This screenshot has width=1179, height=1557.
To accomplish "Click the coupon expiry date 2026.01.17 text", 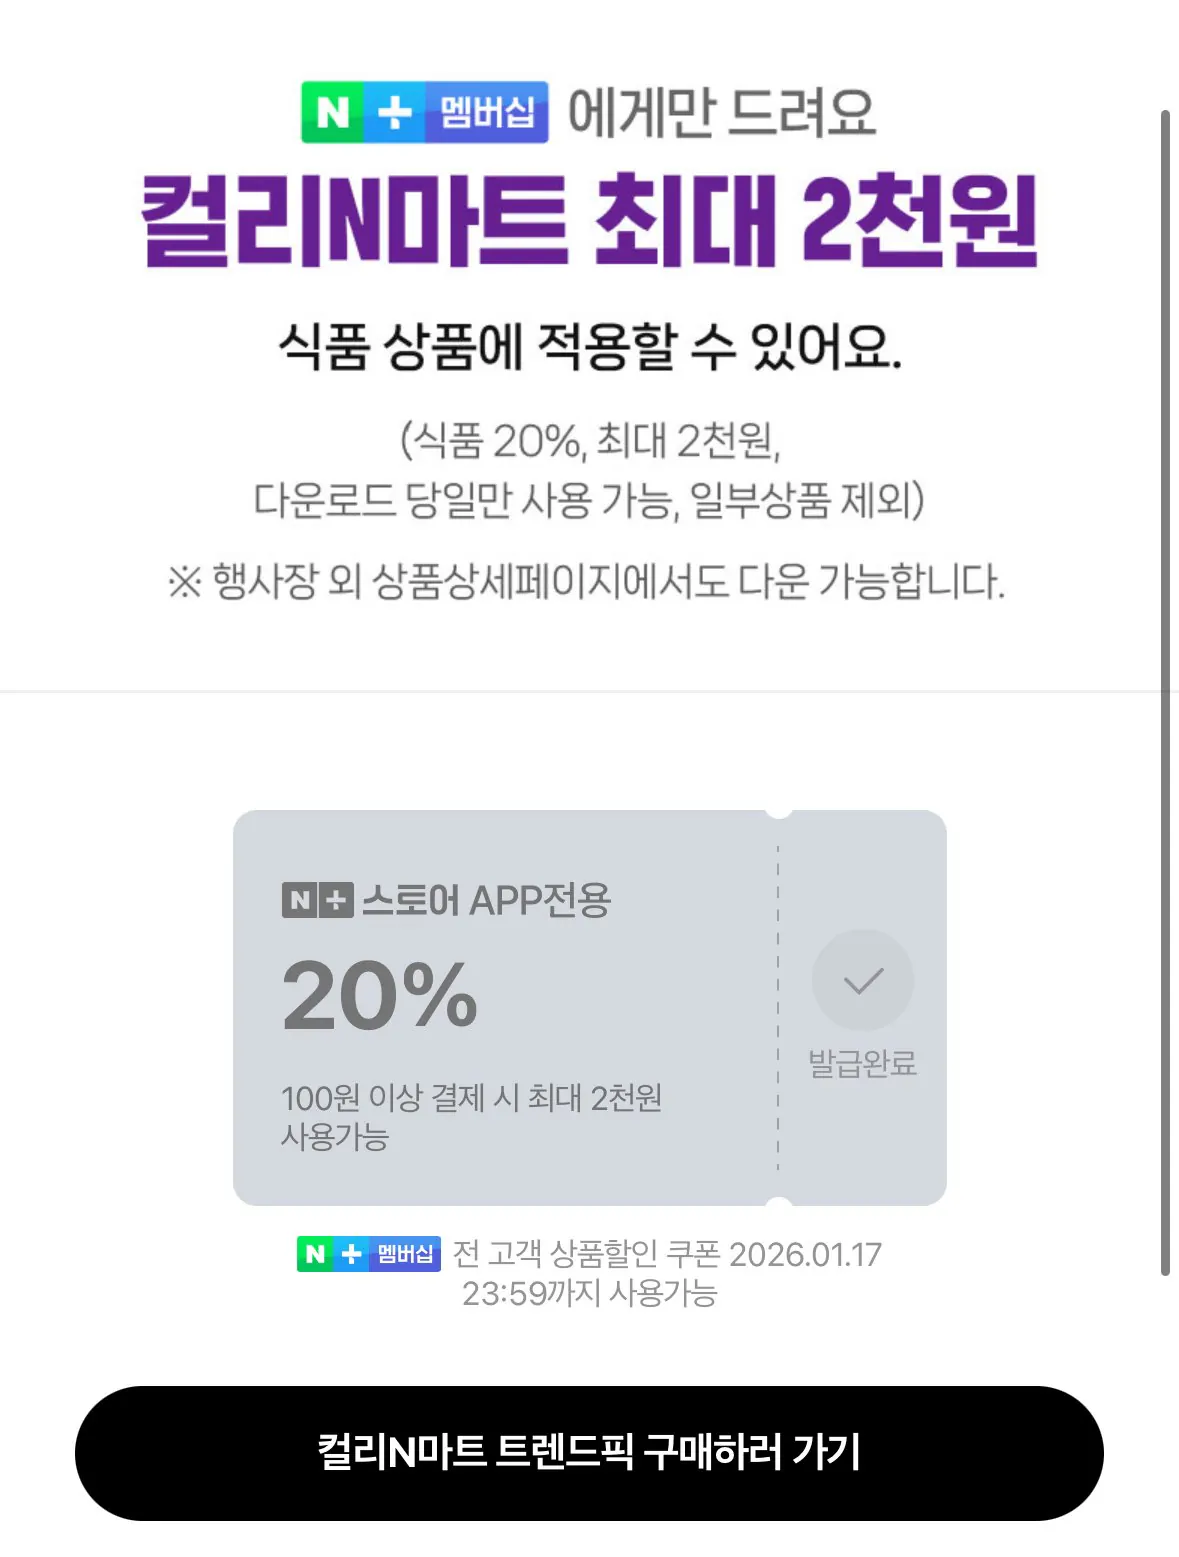I will (806, 1253).
